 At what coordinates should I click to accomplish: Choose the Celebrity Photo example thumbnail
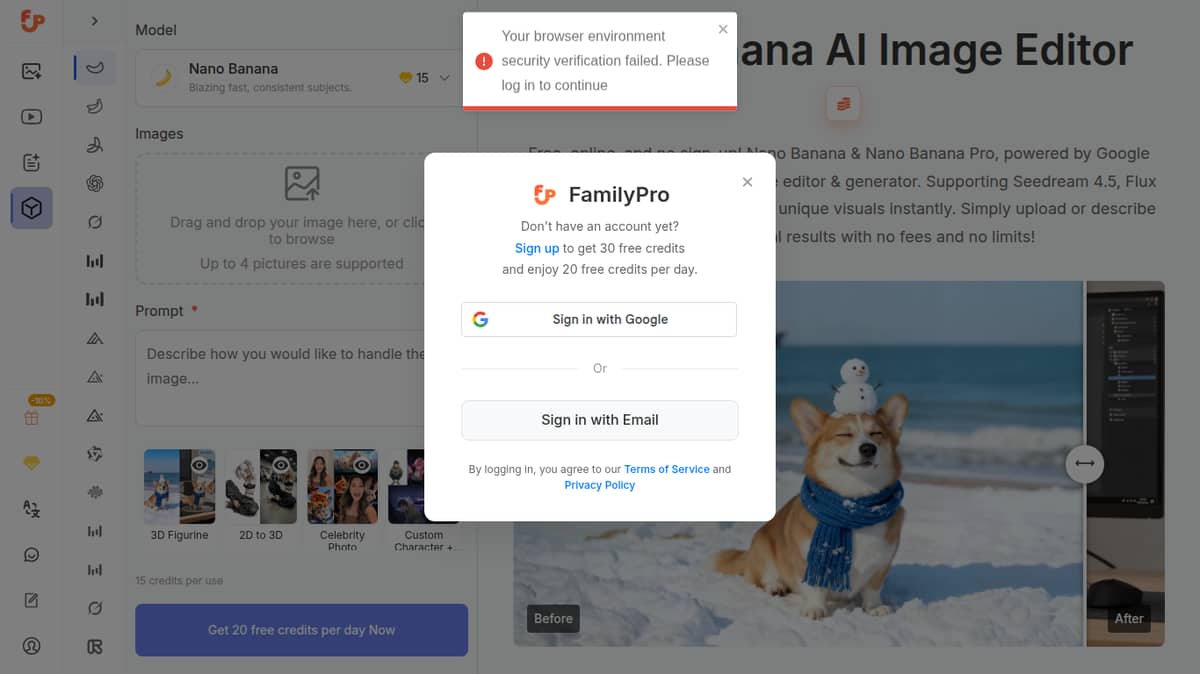(342, 486)
